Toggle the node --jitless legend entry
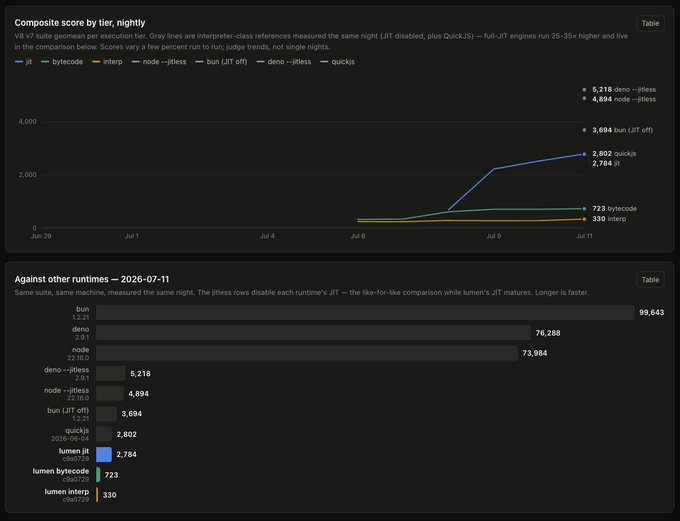Viewport: 680px width, 521px height. pos(159,62)
